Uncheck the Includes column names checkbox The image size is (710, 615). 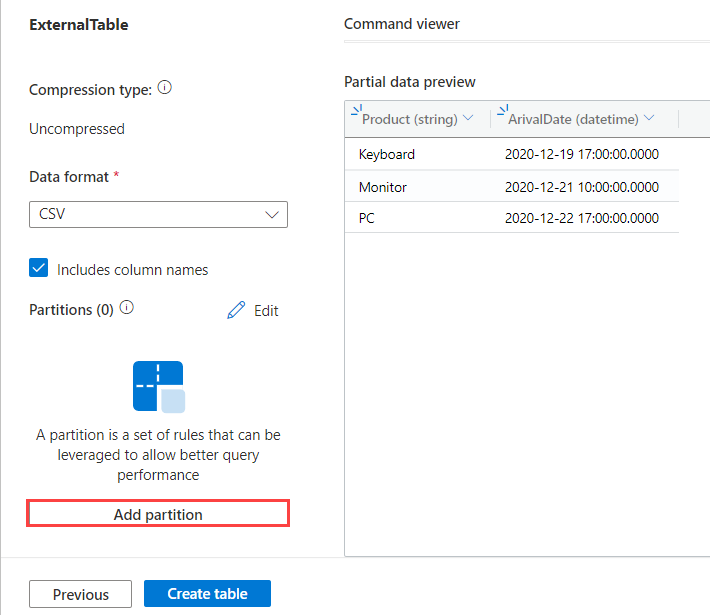(x=39, y=268)
